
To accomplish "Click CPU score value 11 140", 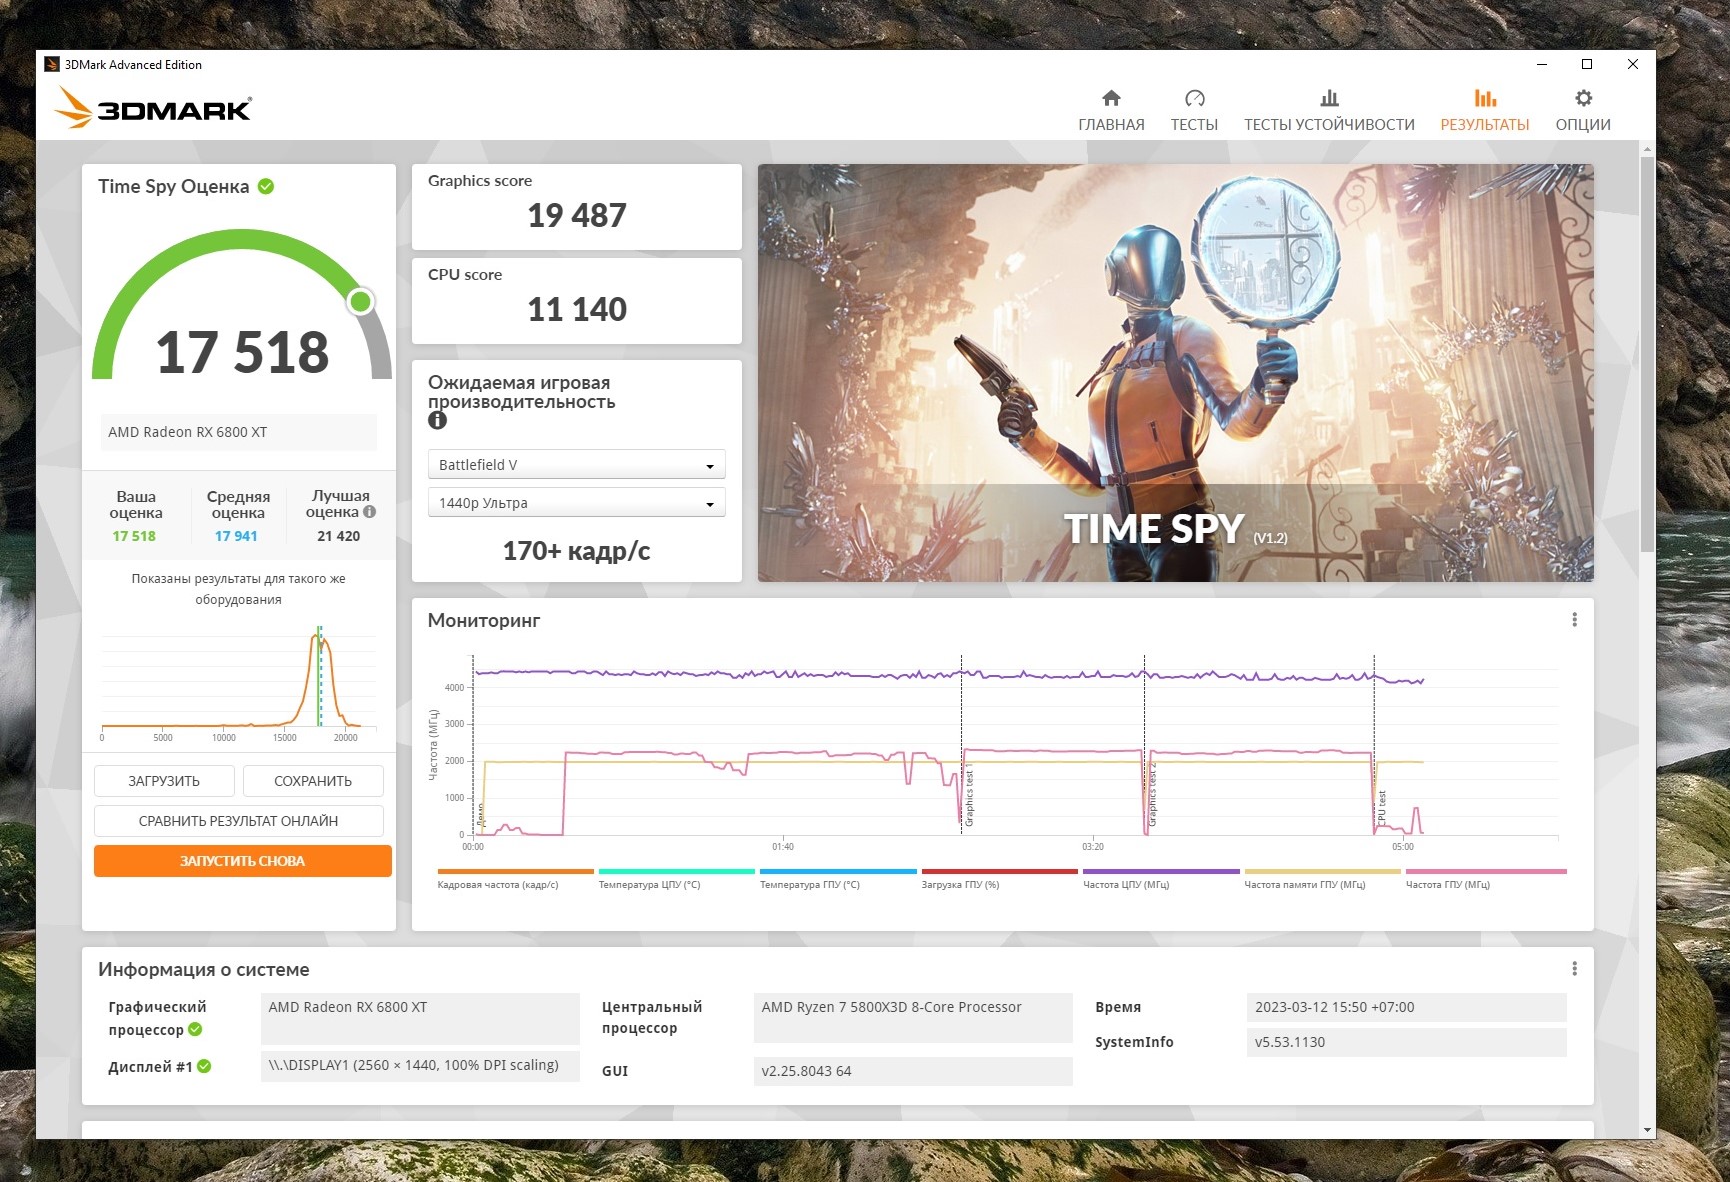I will coord(577,309).
